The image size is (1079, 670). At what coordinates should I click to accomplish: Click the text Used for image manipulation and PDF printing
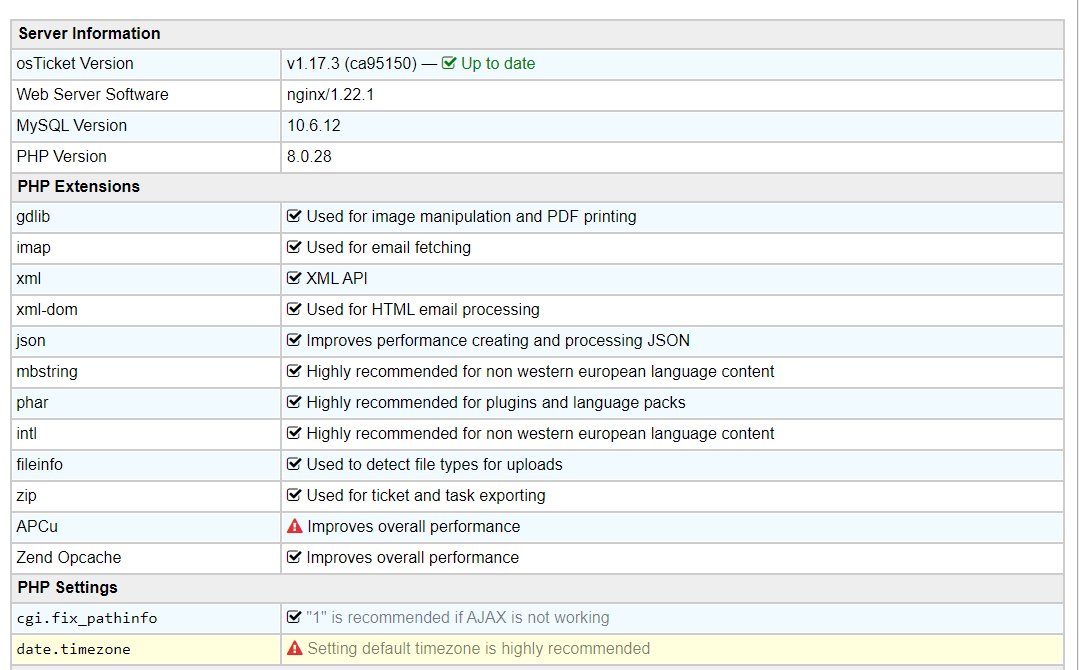click(x=471, y=217)
